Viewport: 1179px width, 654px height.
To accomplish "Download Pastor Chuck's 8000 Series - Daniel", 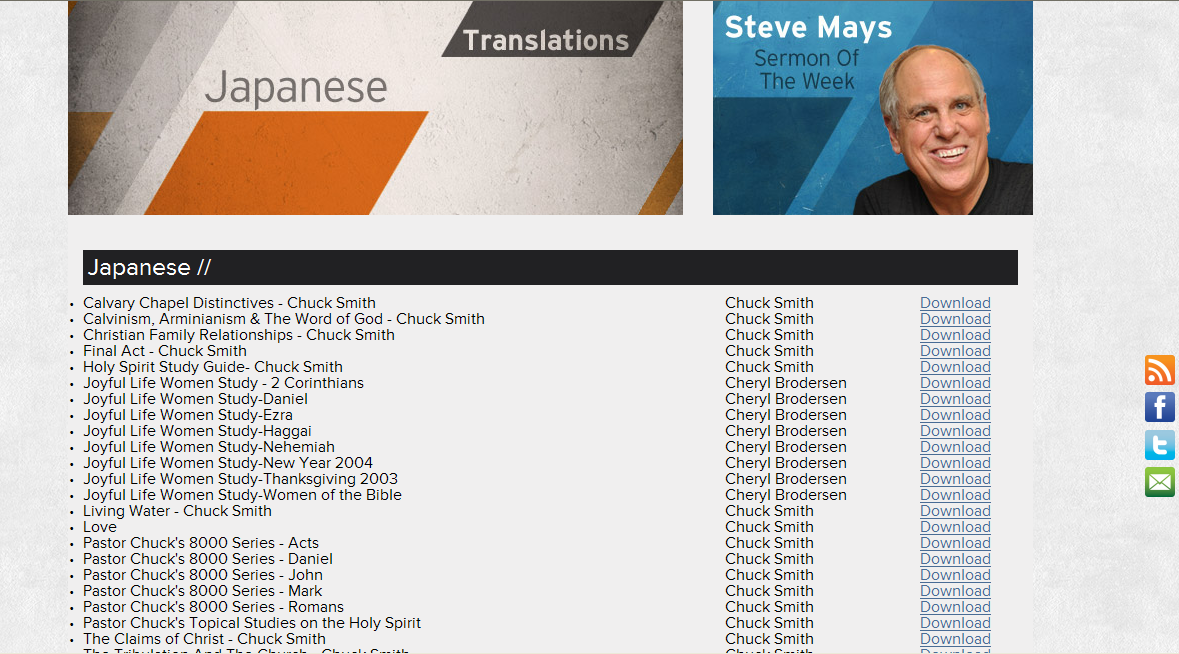I will coord(955,559).
